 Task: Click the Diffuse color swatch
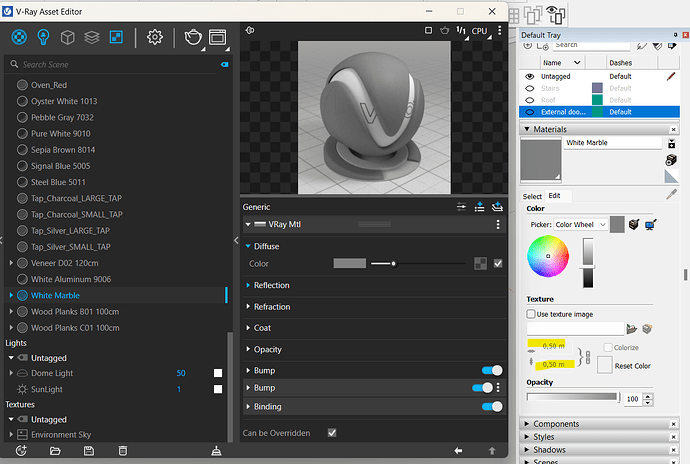pyautogui.click(x=349, y=263)
